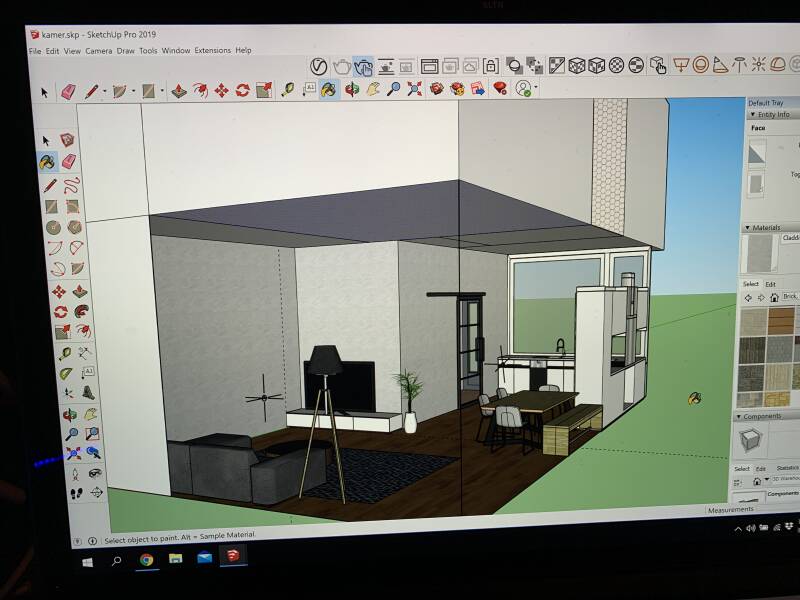Open the arrow dropdown beside the Arc tool
Viewport: 800px width, 600px height.
[x=134, y=92]
